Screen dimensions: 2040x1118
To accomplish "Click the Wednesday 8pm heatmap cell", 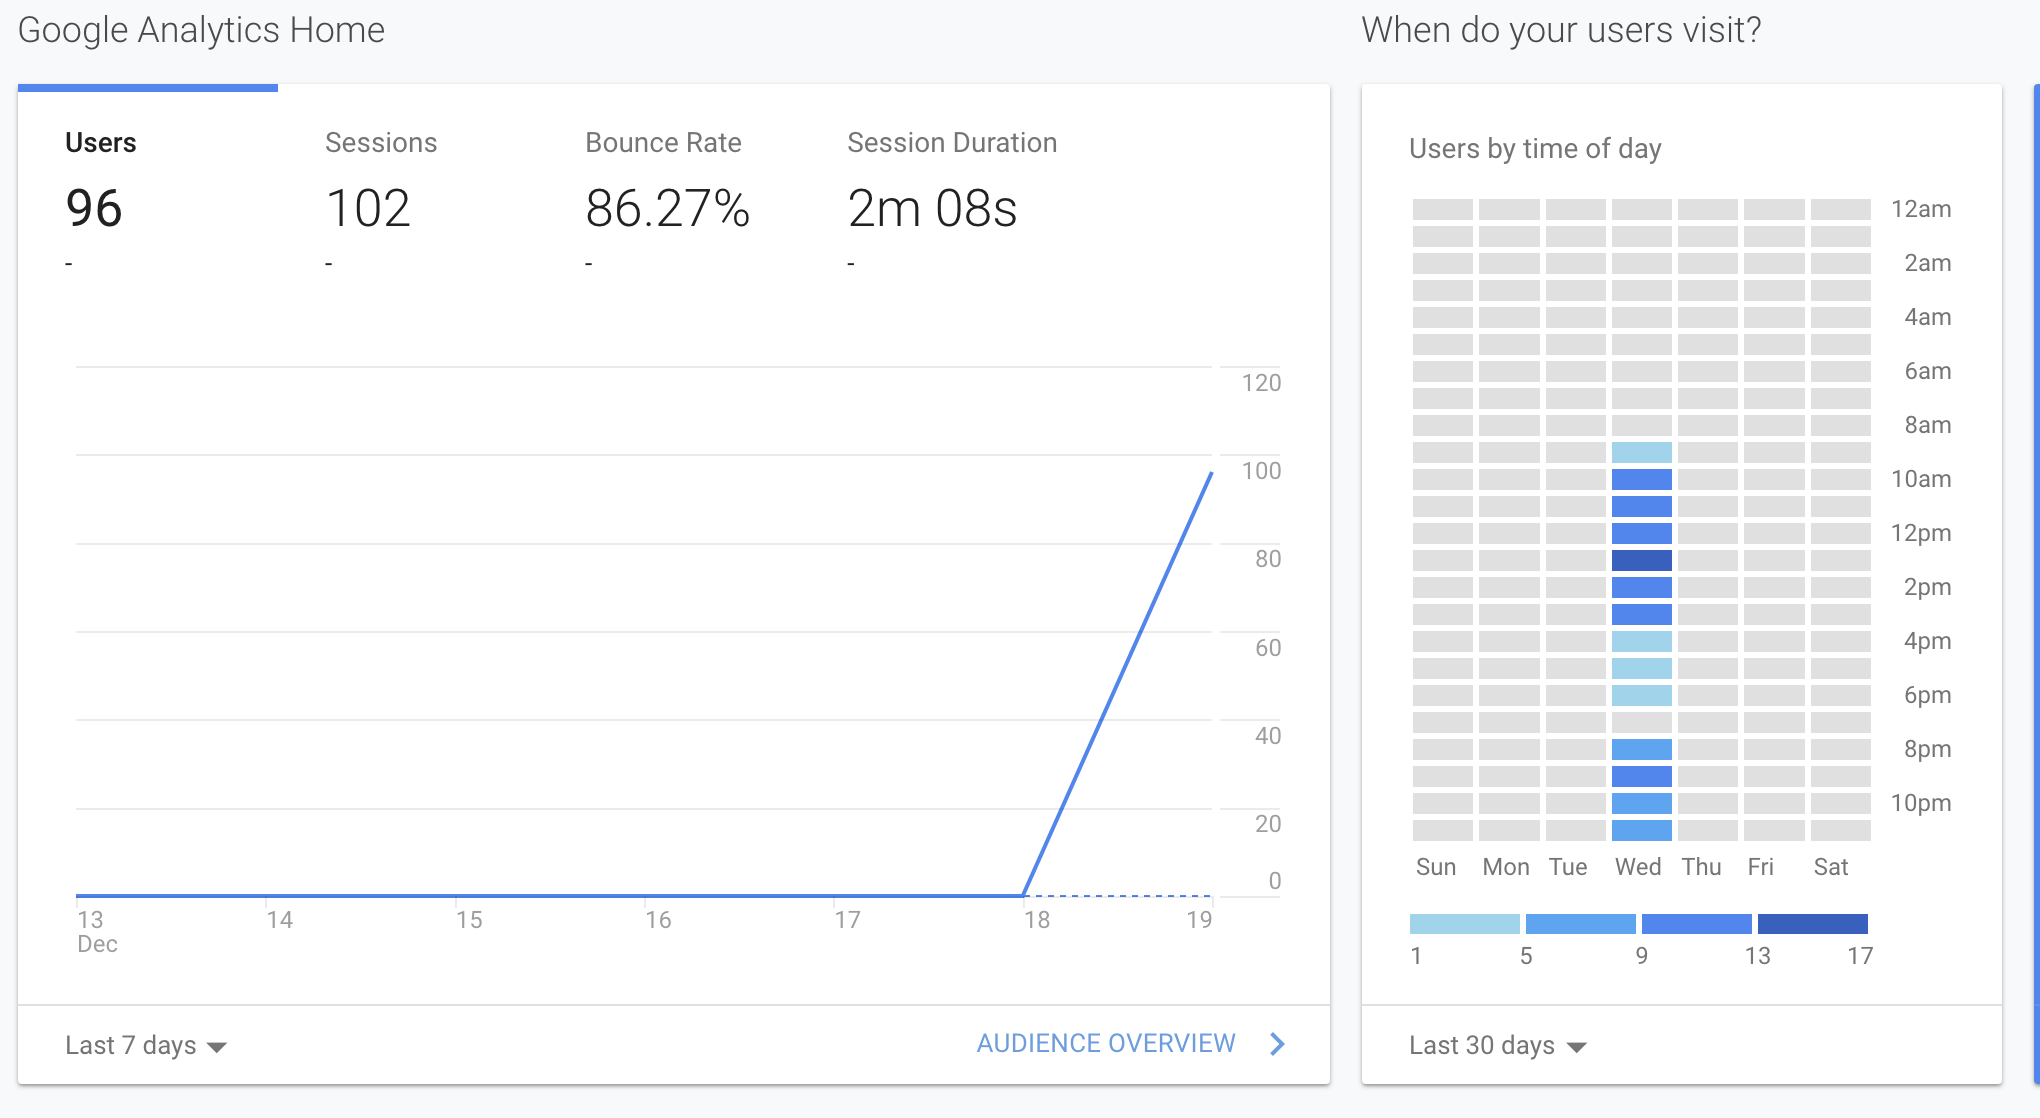I will 1642,749.
